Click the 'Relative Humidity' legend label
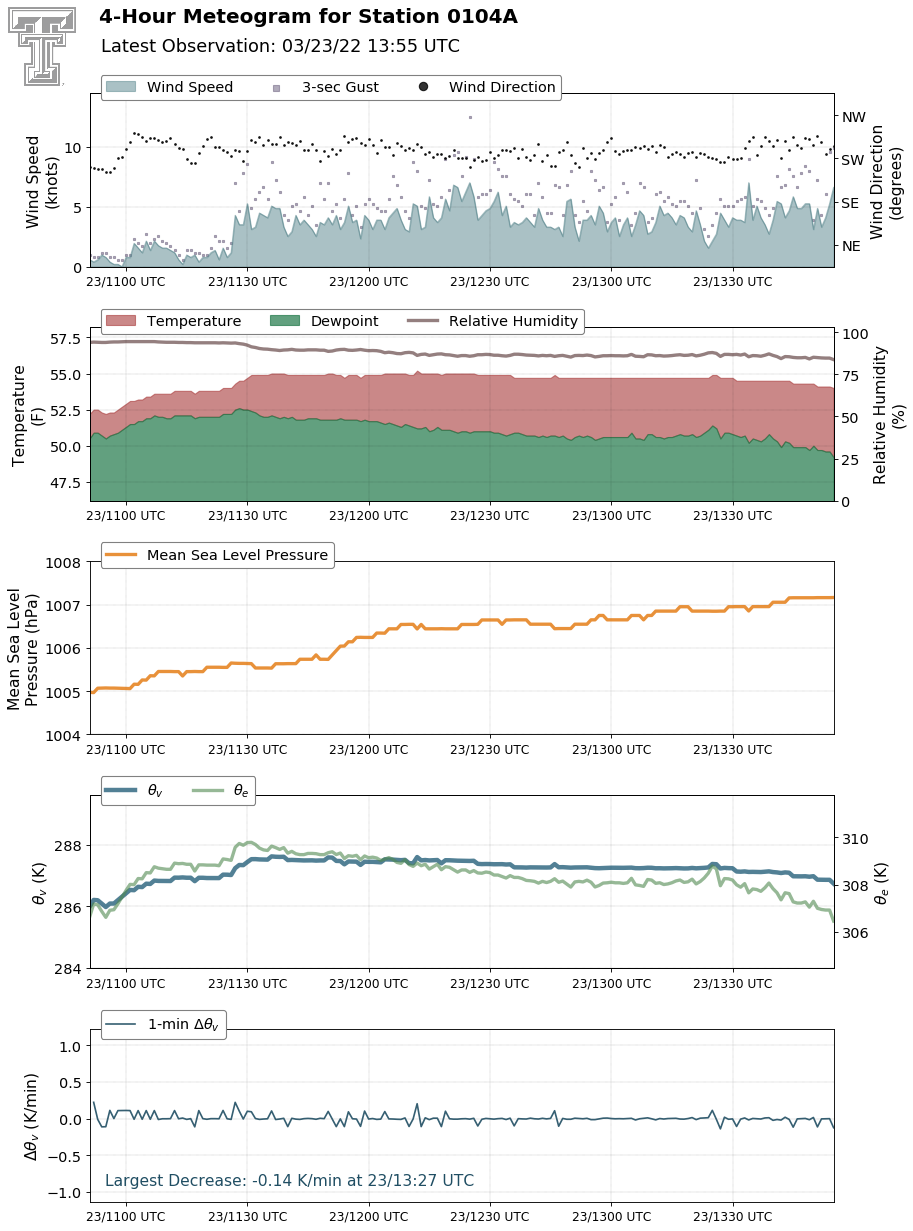 point(514,321)
